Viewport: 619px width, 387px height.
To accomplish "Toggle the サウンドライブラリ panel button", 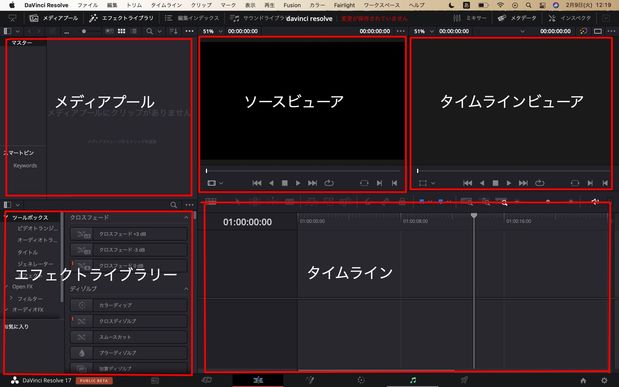I will [257, 18].
